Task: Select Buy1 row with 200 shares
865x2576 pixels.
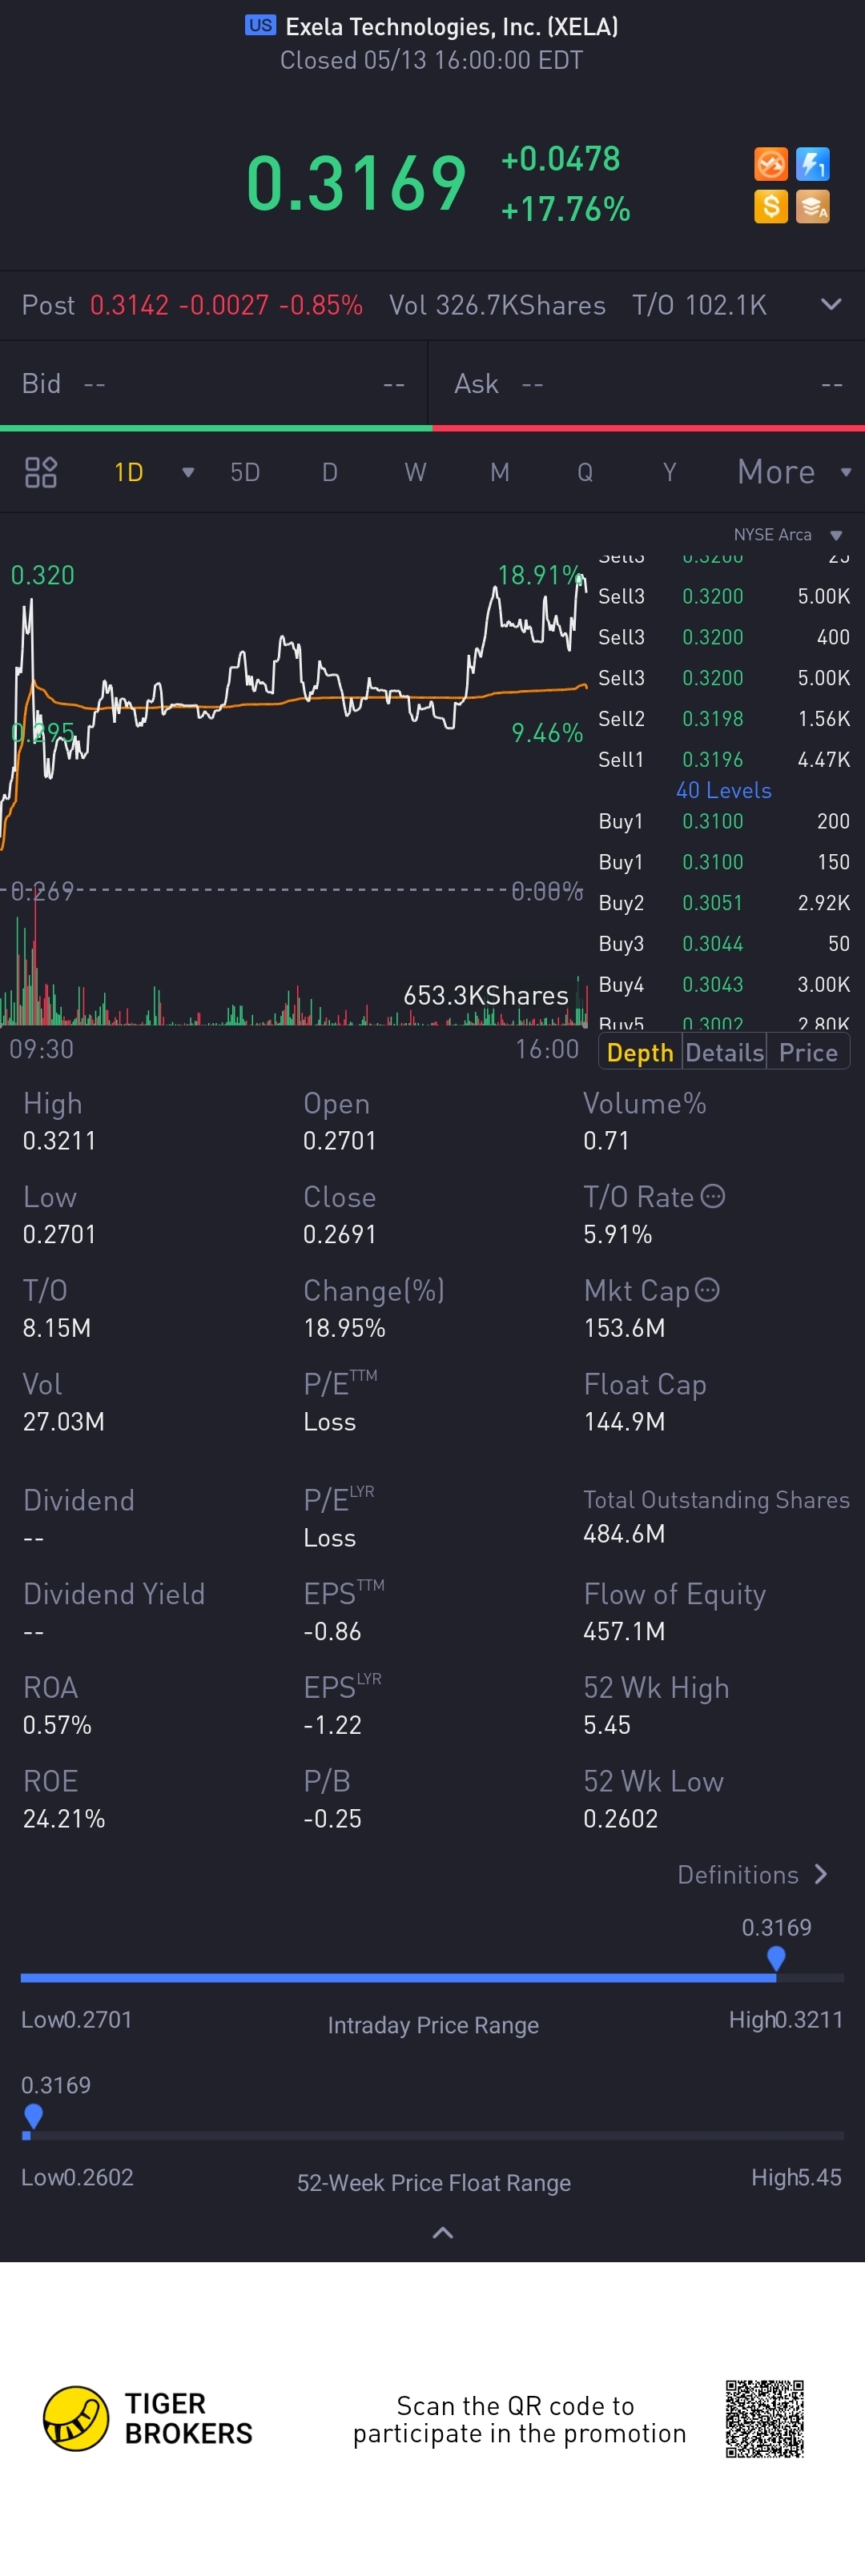Action: click(724, 821)
